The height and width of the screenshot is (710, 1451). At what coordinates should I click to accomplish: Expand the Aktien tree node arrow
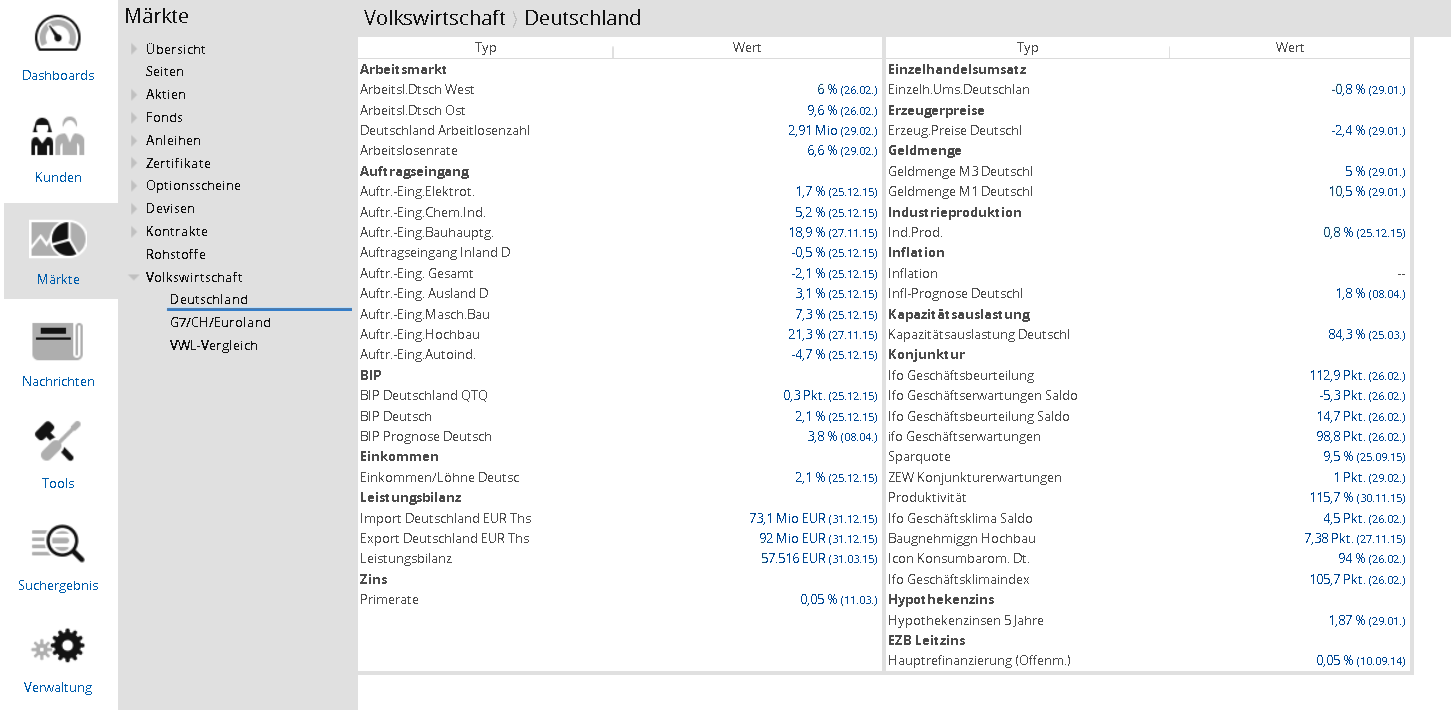pyautogui.click(x=135, y=95)
